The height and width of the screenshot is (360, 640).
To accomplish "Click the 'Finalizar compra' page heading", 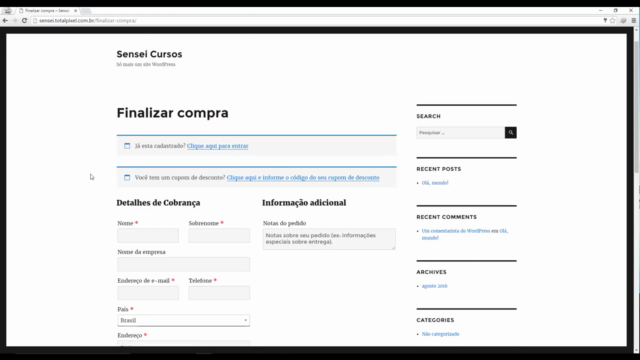I will point(173,113).
